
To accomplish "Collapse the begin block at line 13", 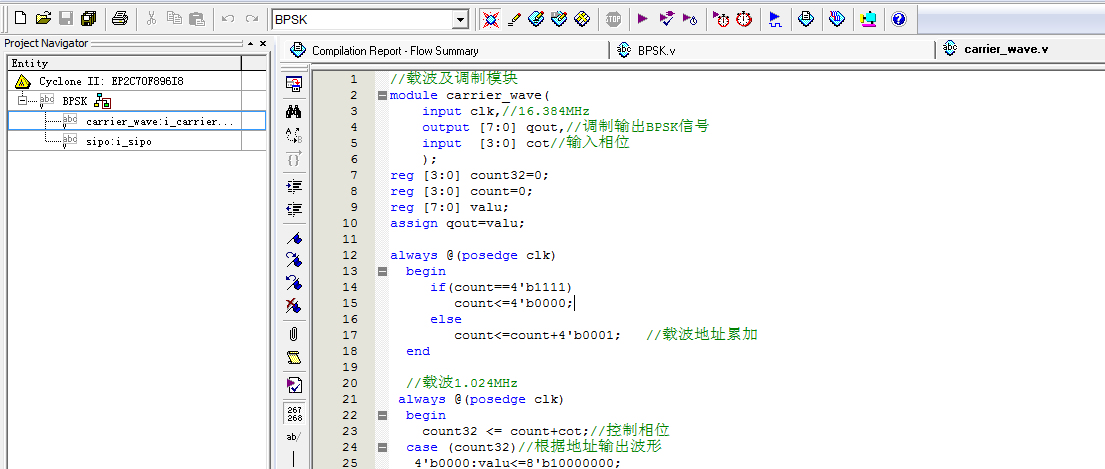I will 381,271.
